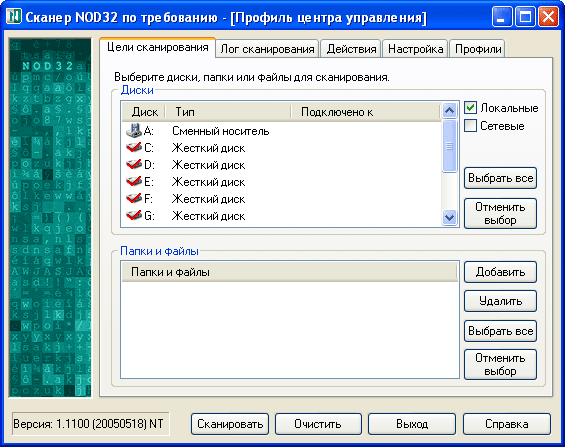Image resolution: width=565 pixels, height=447 pixels.
Task: Click Отменить выбор in Папки и файлы group
Action: click(501, 365)
